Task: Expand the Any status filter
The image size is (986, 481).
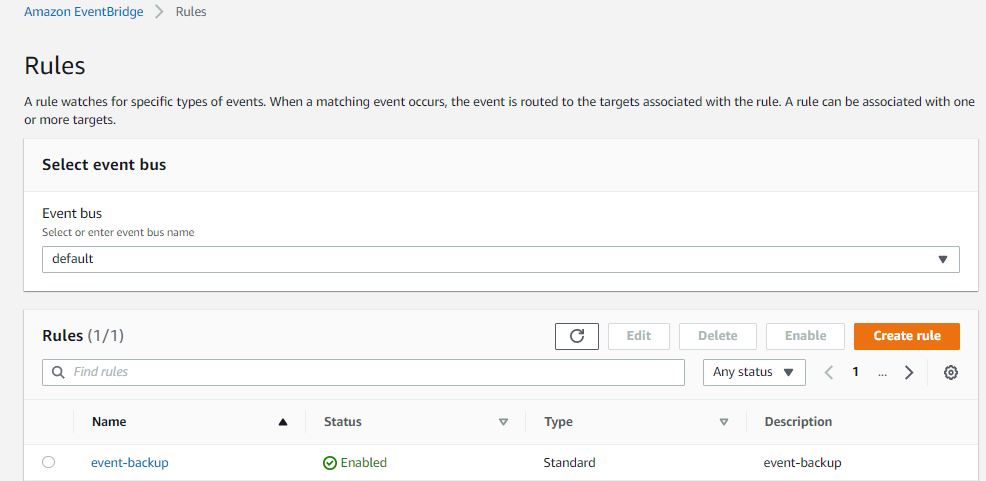Action: [x=754, y=372]
